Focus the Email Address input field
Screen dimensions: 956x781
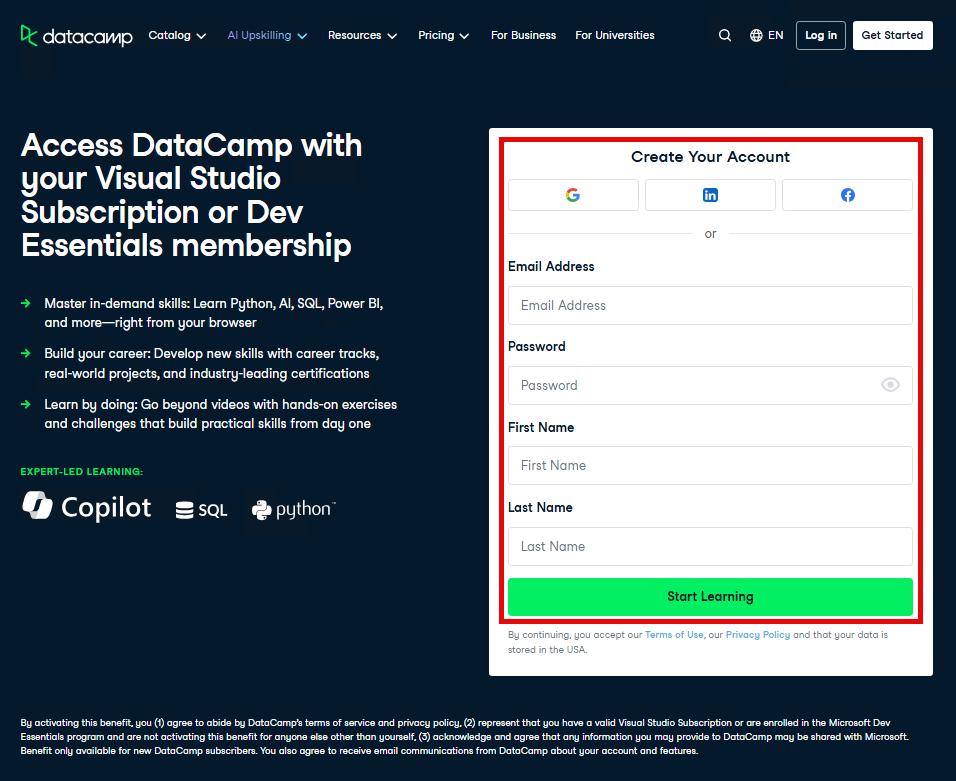pos(710,305)
